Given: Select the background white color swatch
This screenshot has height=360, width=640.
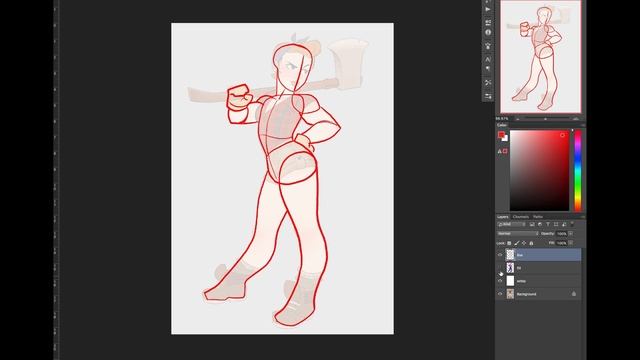Looking at the screenshot, I should [506, 139].
